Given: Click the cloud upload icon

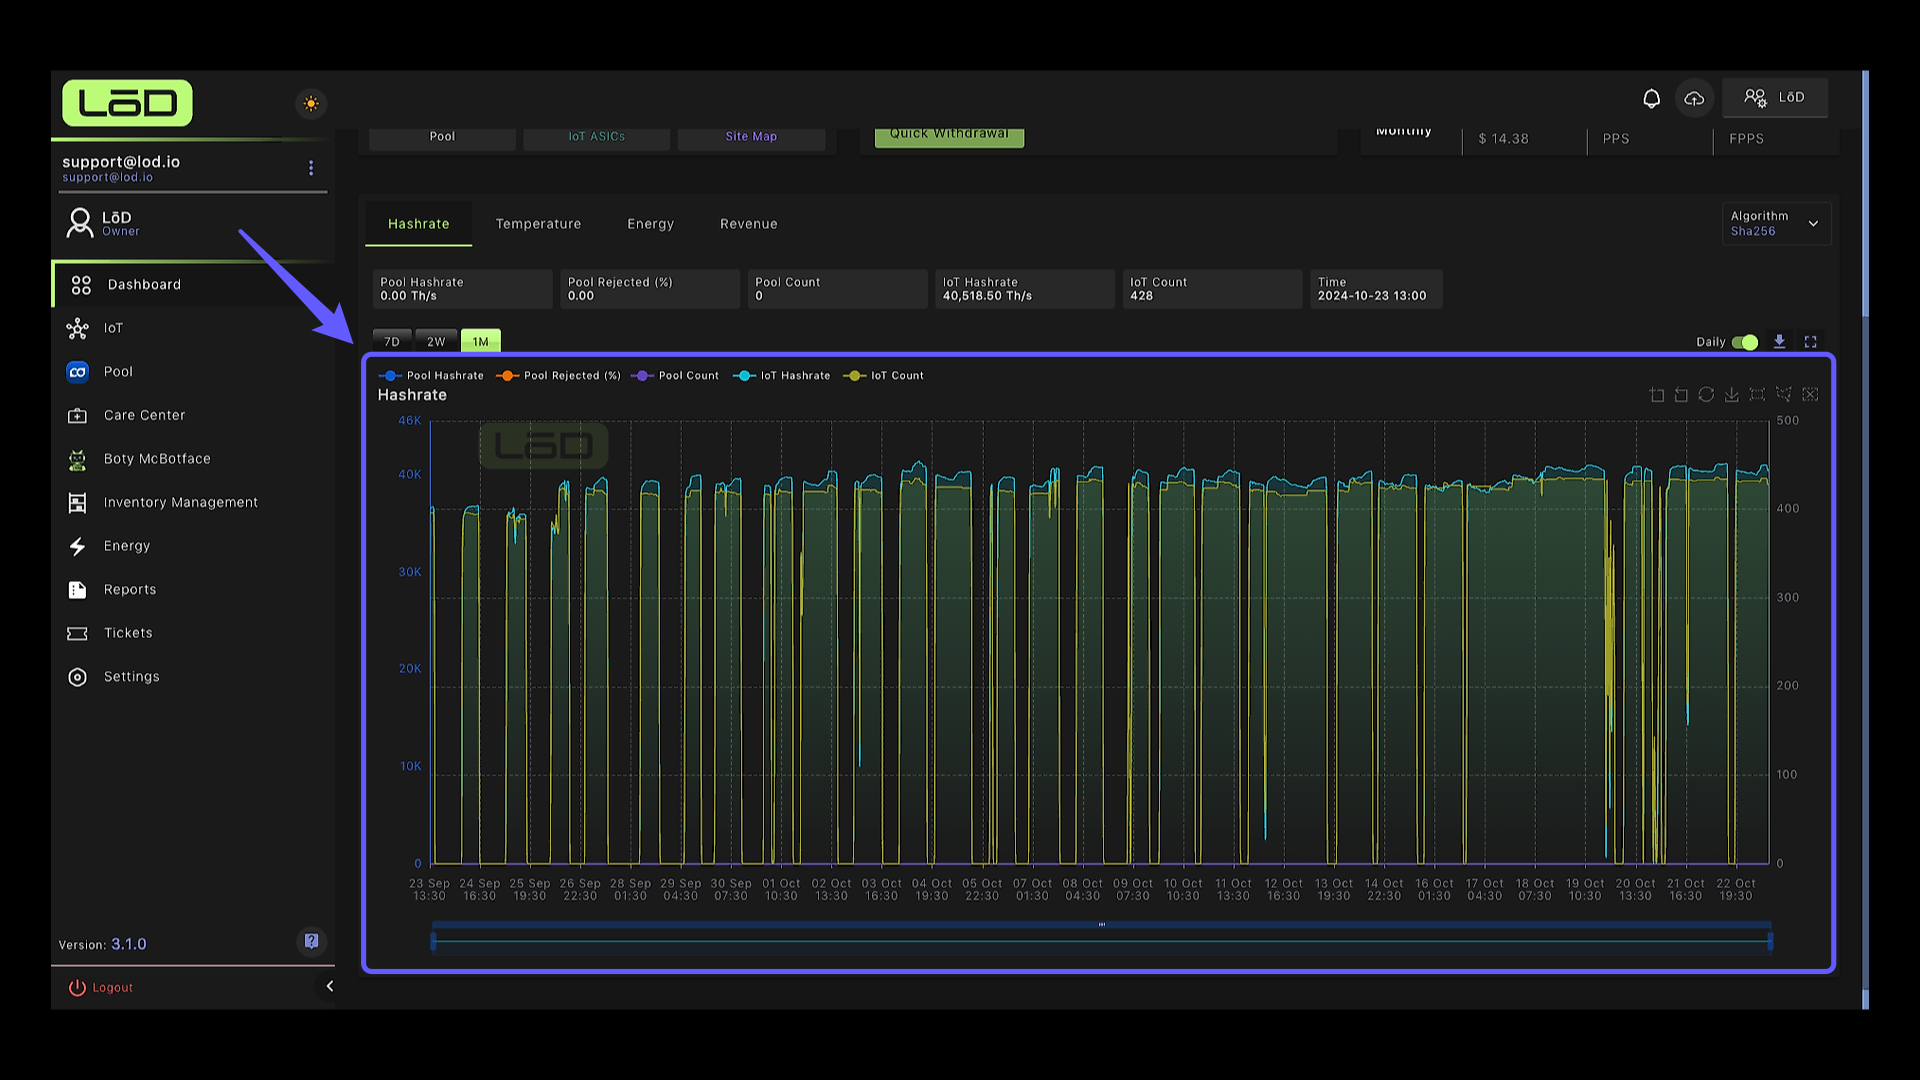Looking at the screenshot, I should click(1694, 98).
